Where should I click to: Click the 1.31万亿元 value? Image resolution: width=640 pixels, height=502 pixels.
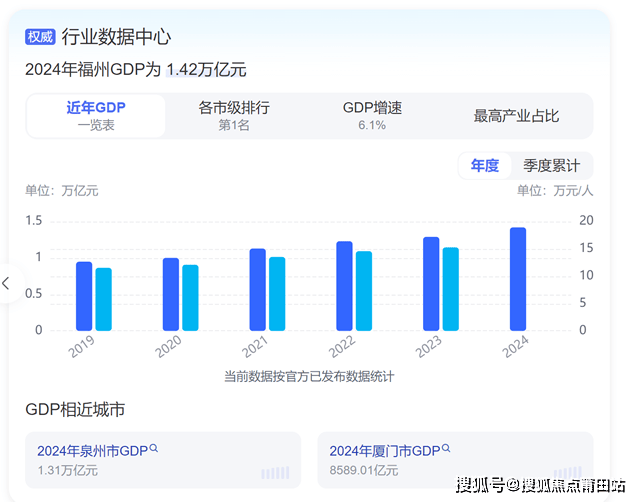pos(68,471)
